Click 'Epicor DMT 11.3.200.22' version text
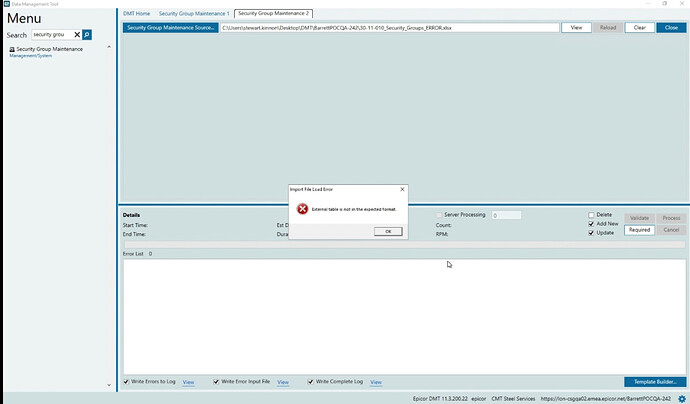This screenshot has height=404, width=690. click(440, 399)
